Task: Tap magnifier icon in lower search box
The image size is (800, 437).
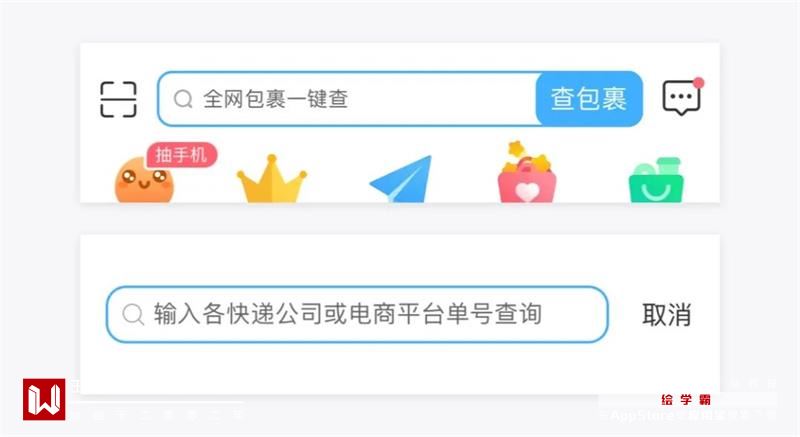Action: (133, 314)
